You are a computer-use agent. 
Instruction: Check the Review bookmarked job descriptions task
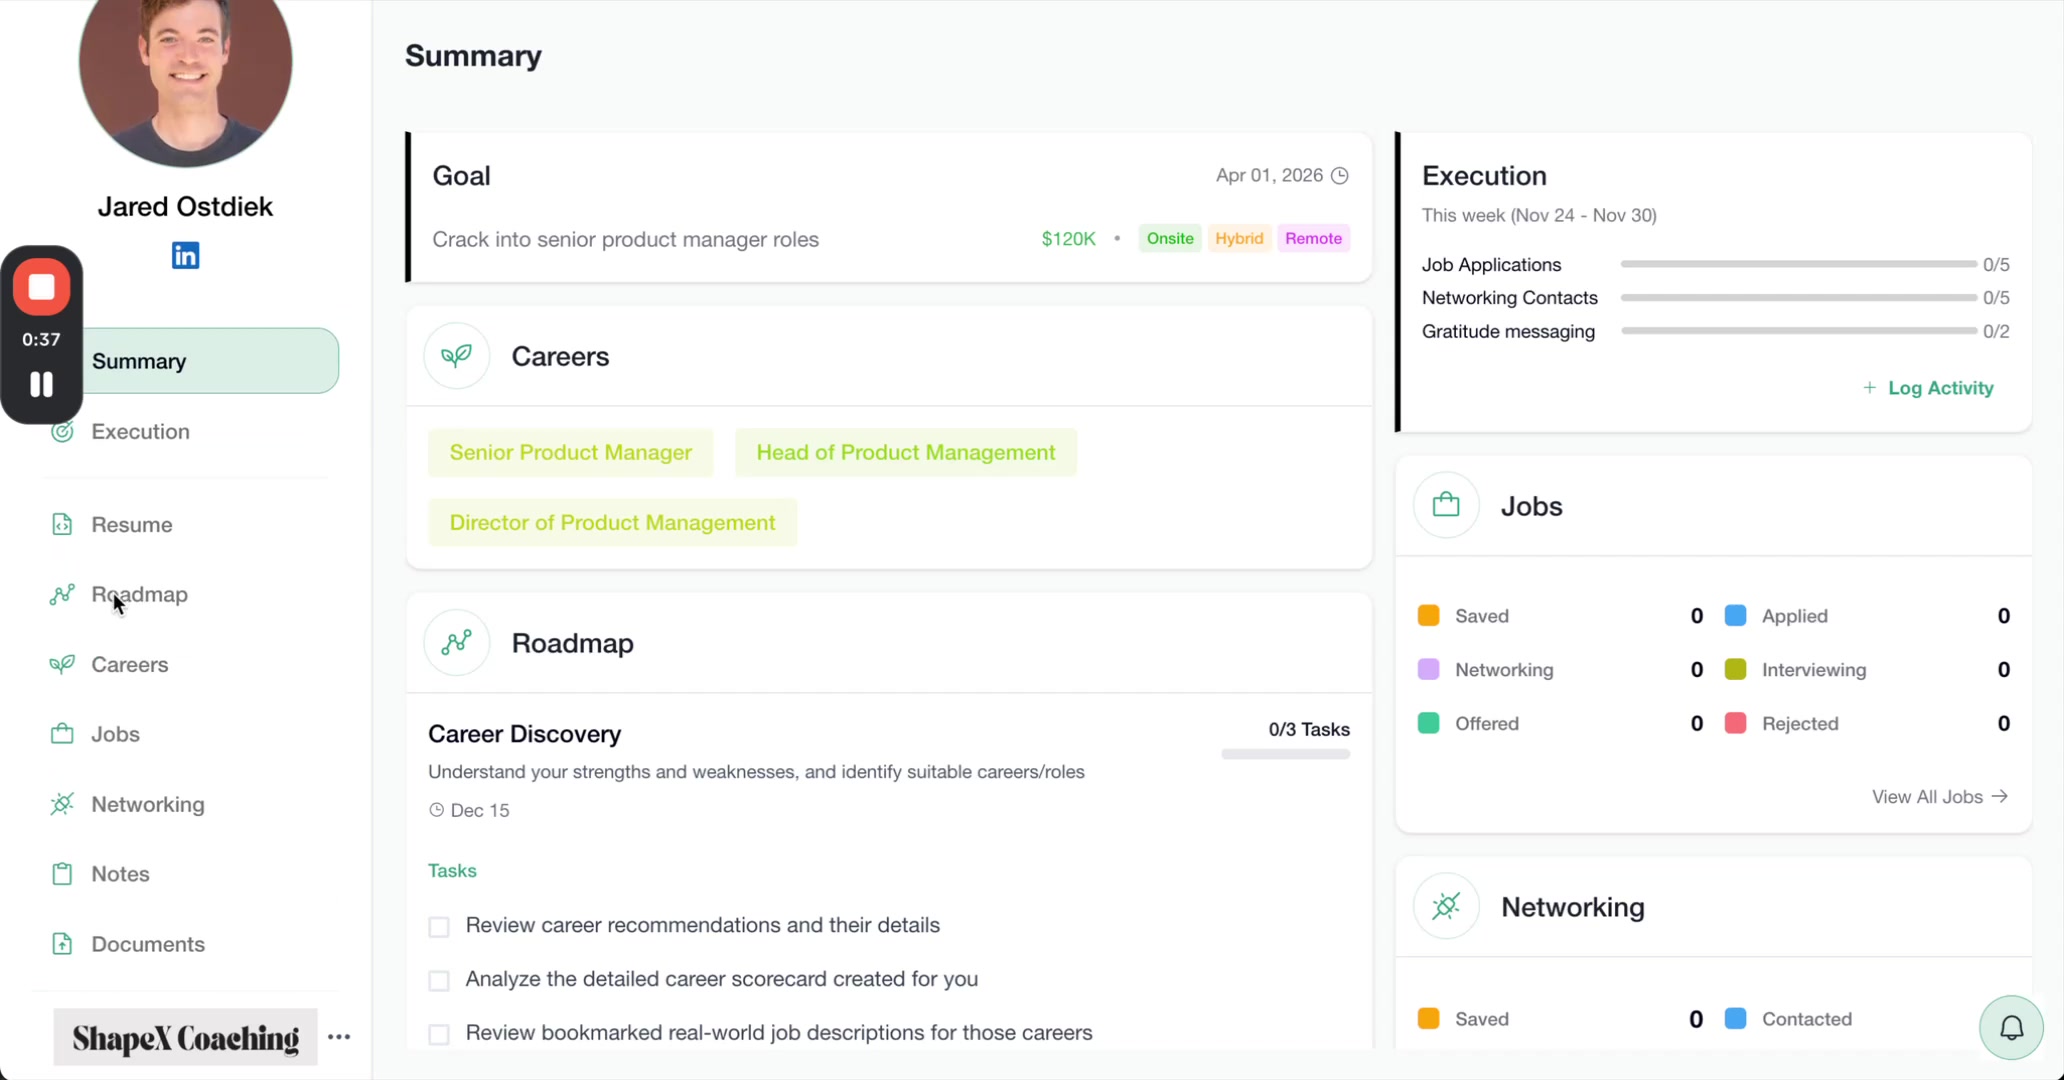(438, 1034)
